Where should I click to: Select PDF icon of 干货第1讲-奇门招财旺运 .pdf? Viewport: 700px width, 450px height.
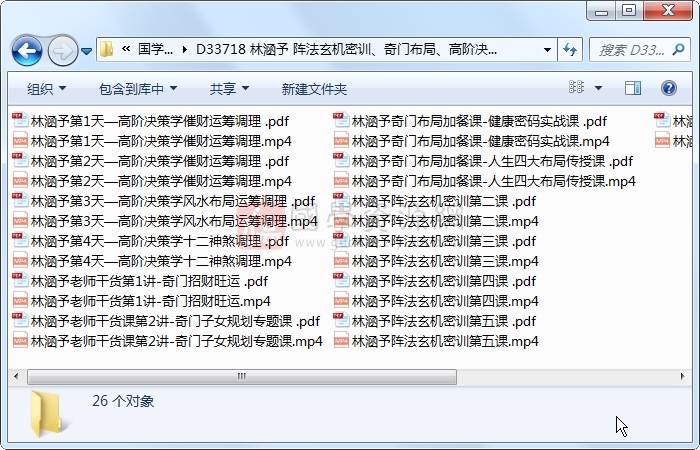[x=21, y=281]
